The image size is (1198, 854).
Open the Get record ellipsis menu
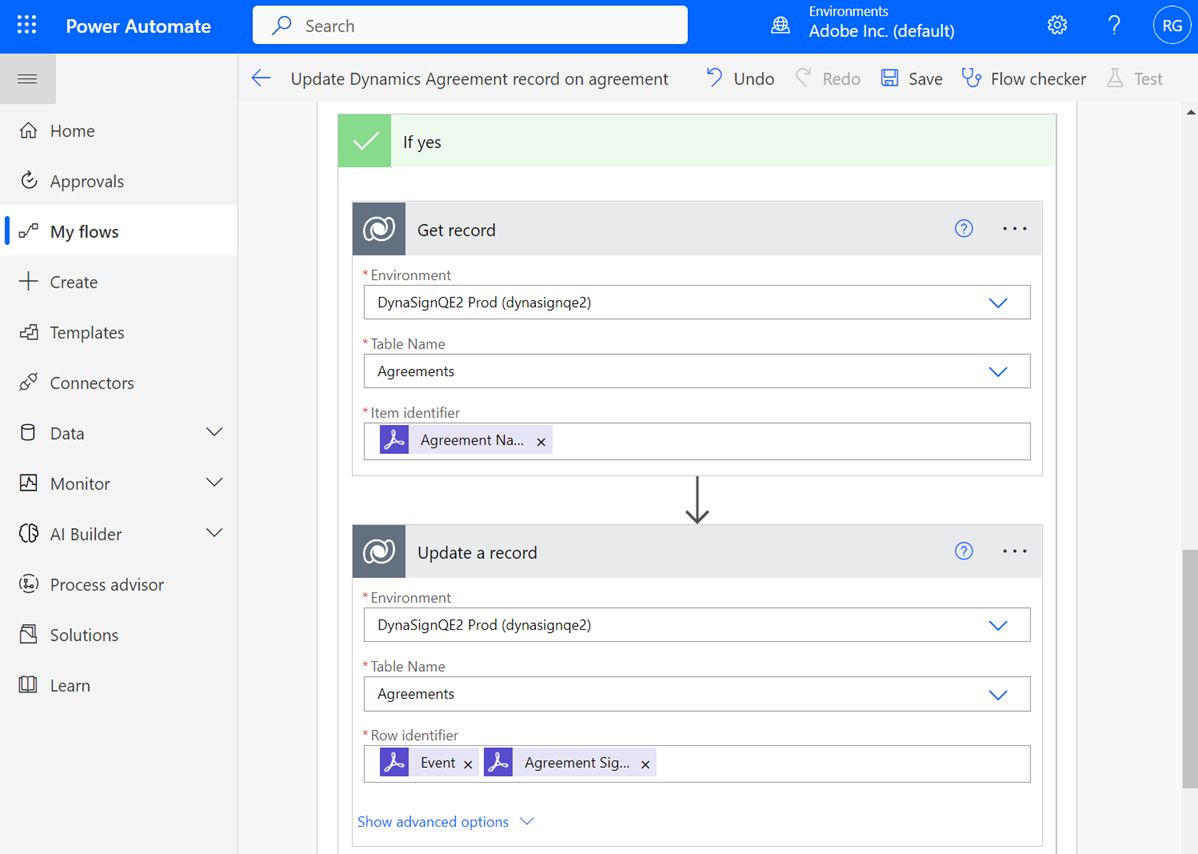(x=1015, y=228)
